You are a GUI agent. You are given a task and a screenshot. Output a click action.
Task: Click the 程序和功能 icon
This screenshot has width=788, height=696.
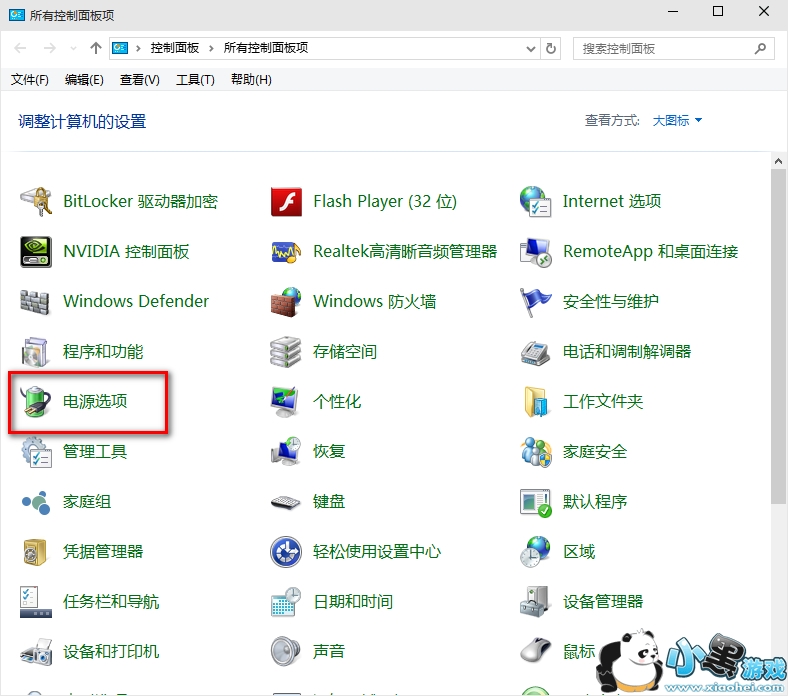(35, 352)
